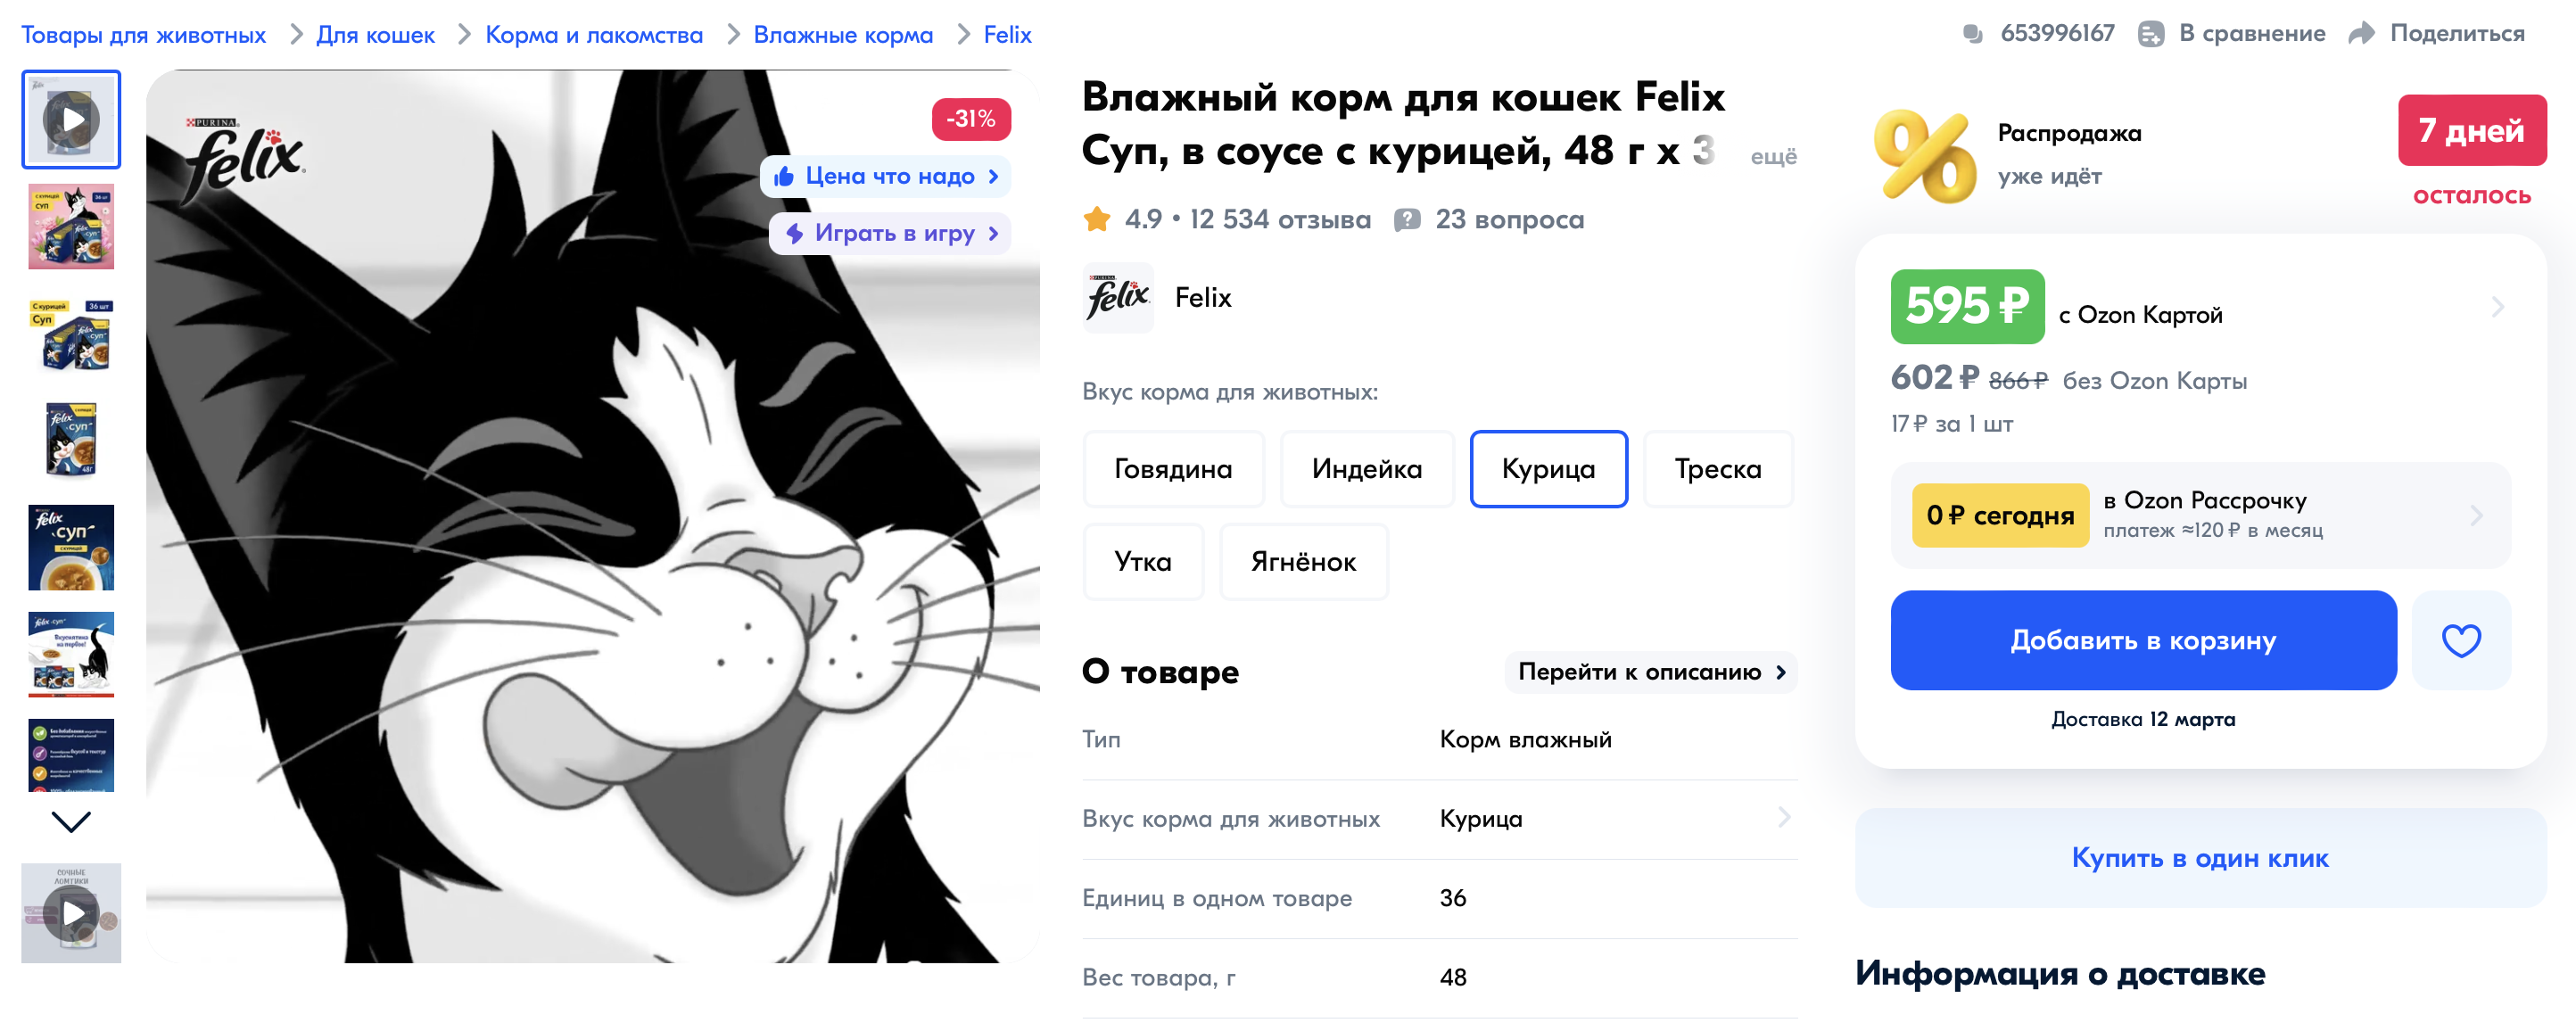Select the Felix суп bowl thumbnail
Screen dimensions: 2576x1031
tap(71, 548)
